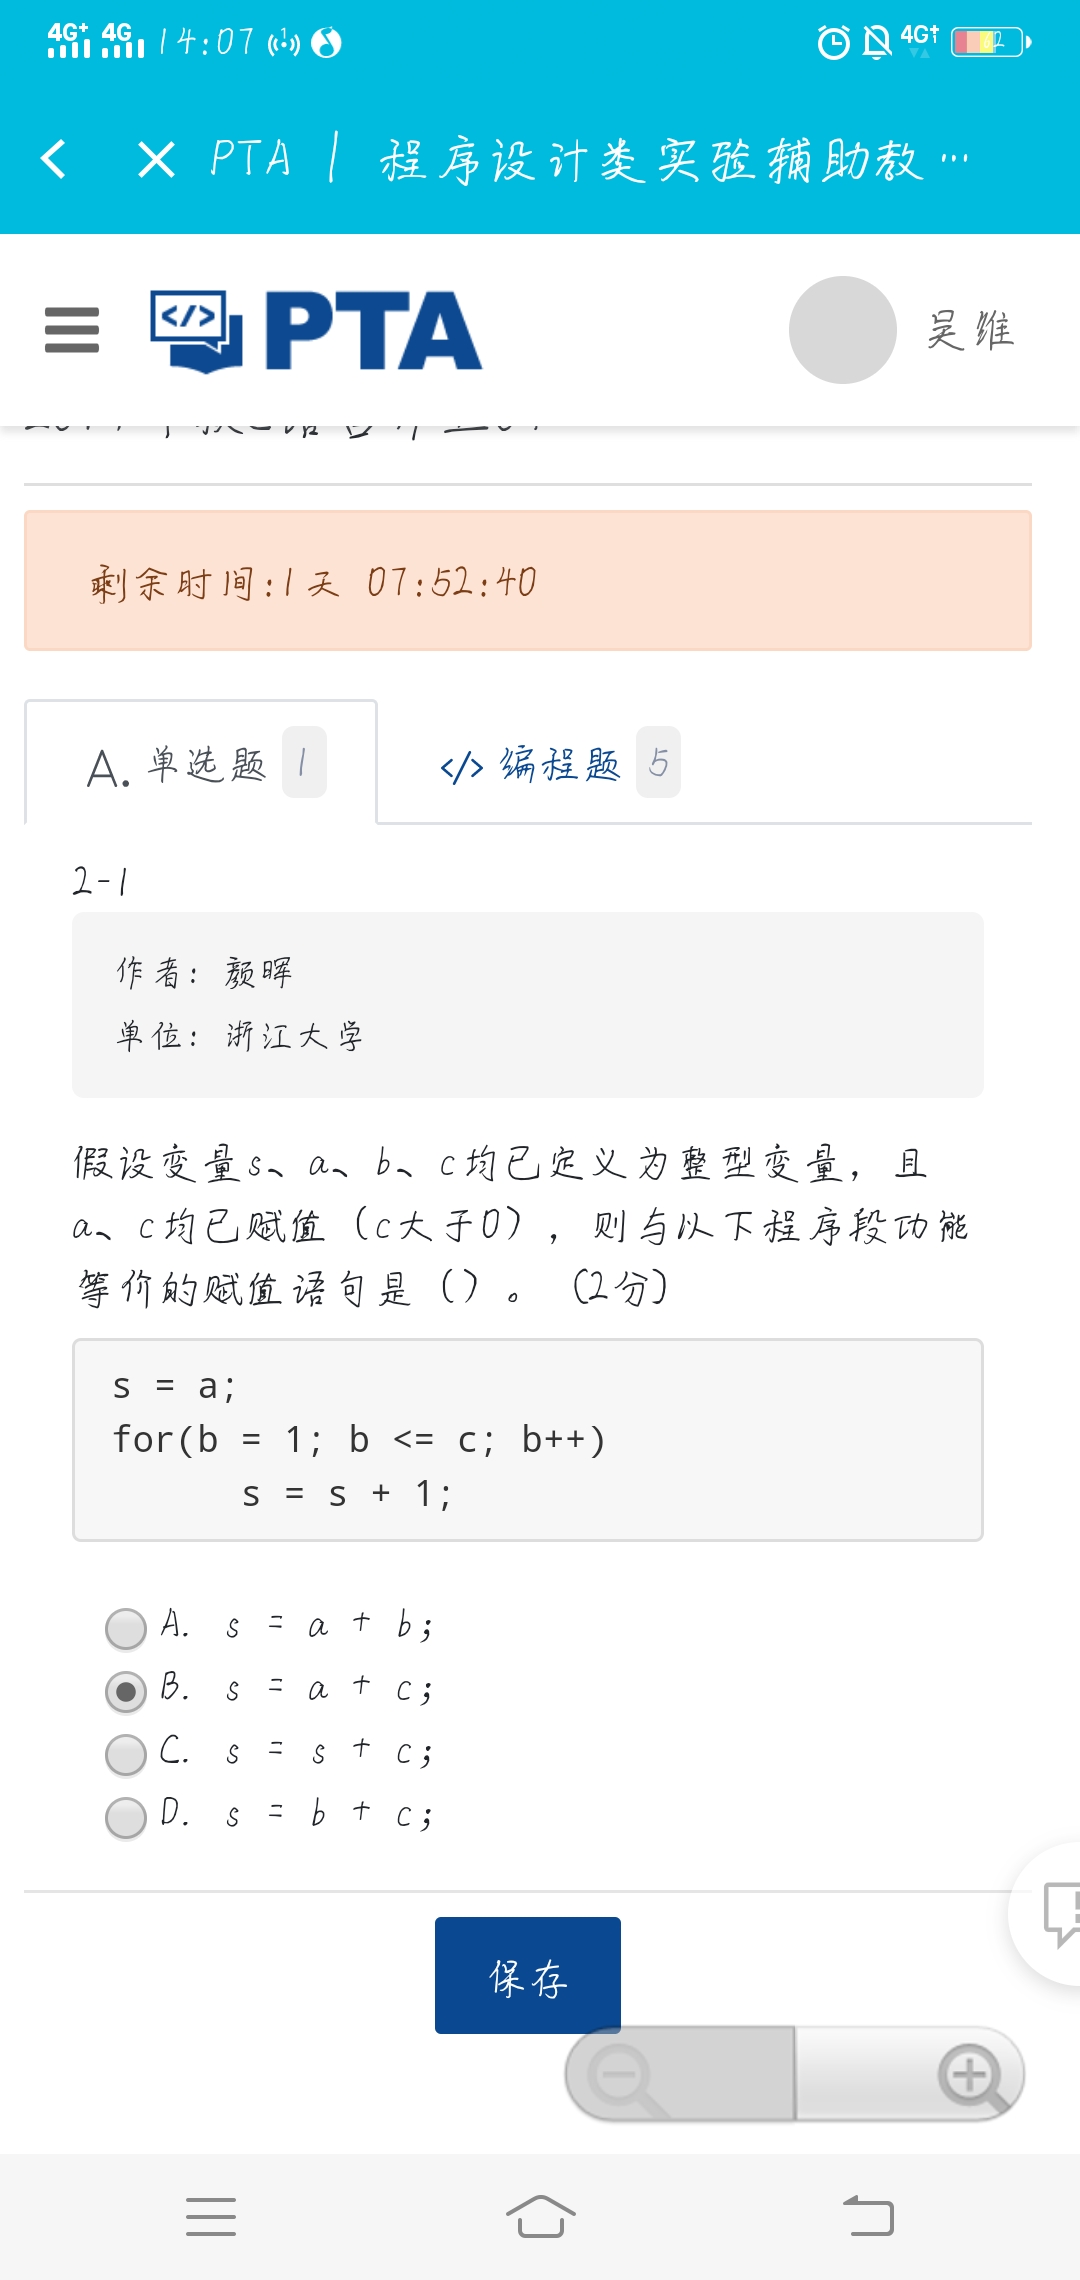Open the feedback chat bubble icon
1080x2280 pixels.
[x=1060, y=1912]
